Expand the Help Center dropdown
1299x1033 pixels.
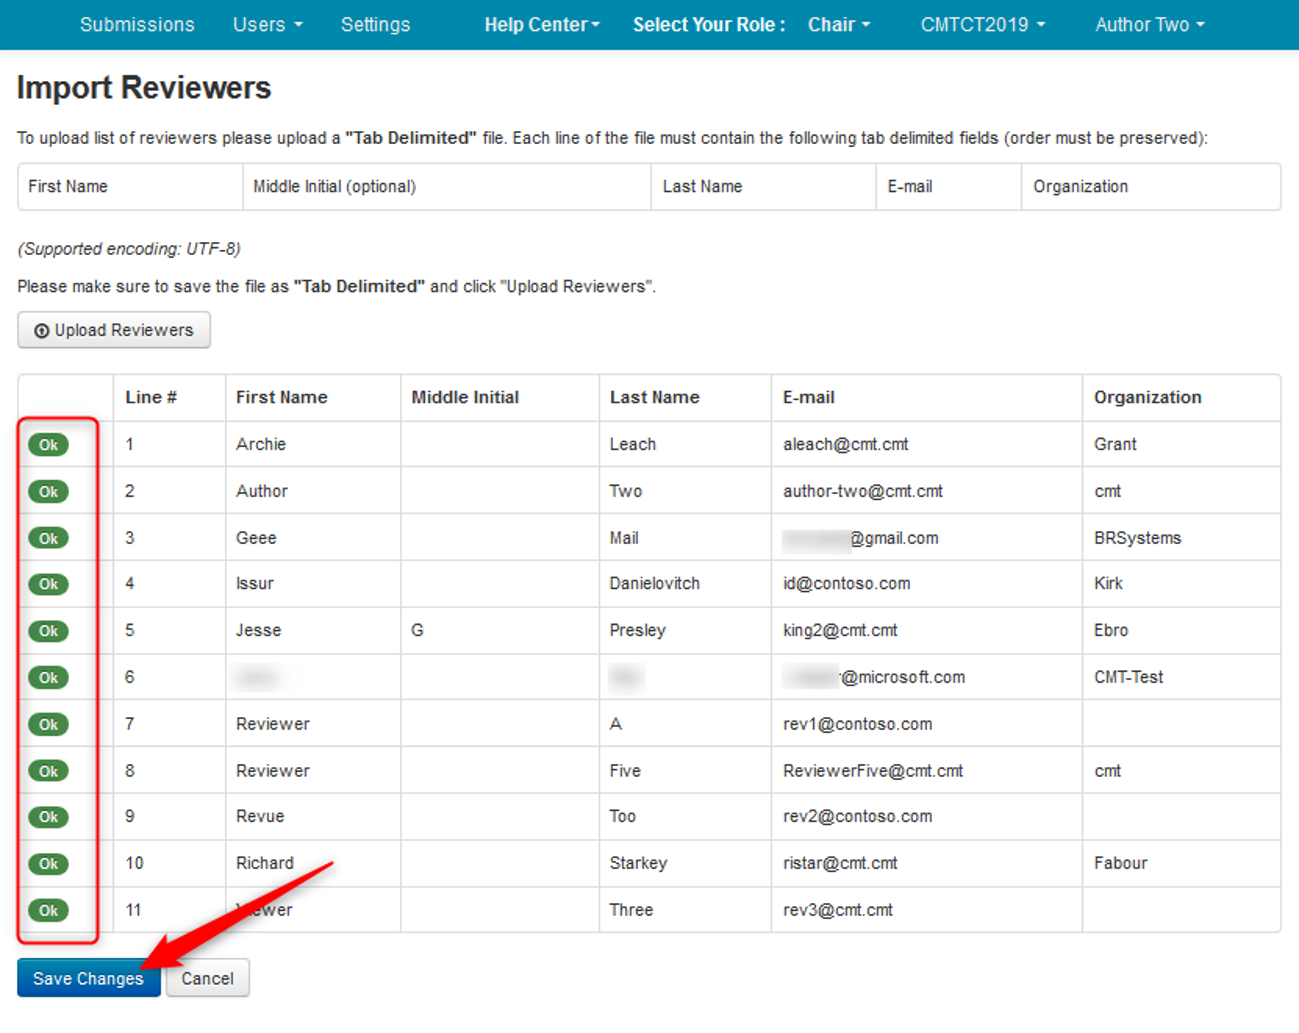coord(542,24)
